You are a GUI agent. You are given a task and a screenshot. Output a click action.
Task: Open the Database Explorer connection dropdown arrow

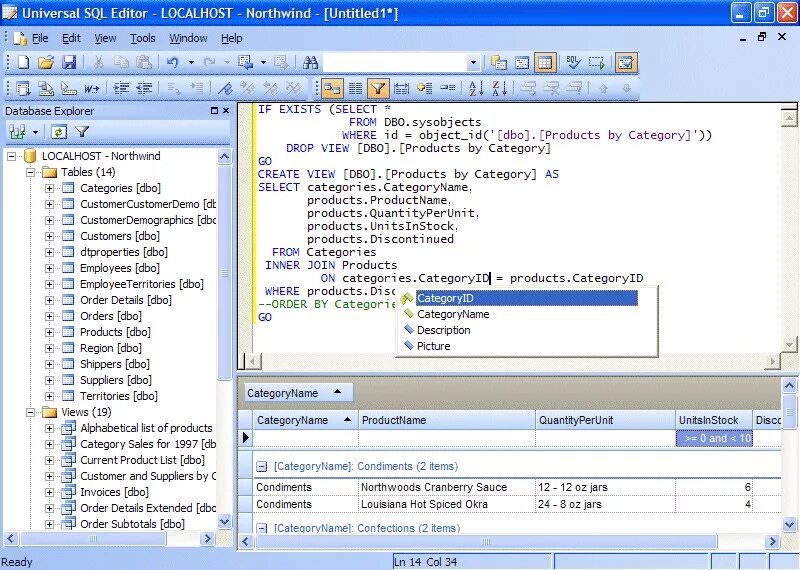click(35, 132)
